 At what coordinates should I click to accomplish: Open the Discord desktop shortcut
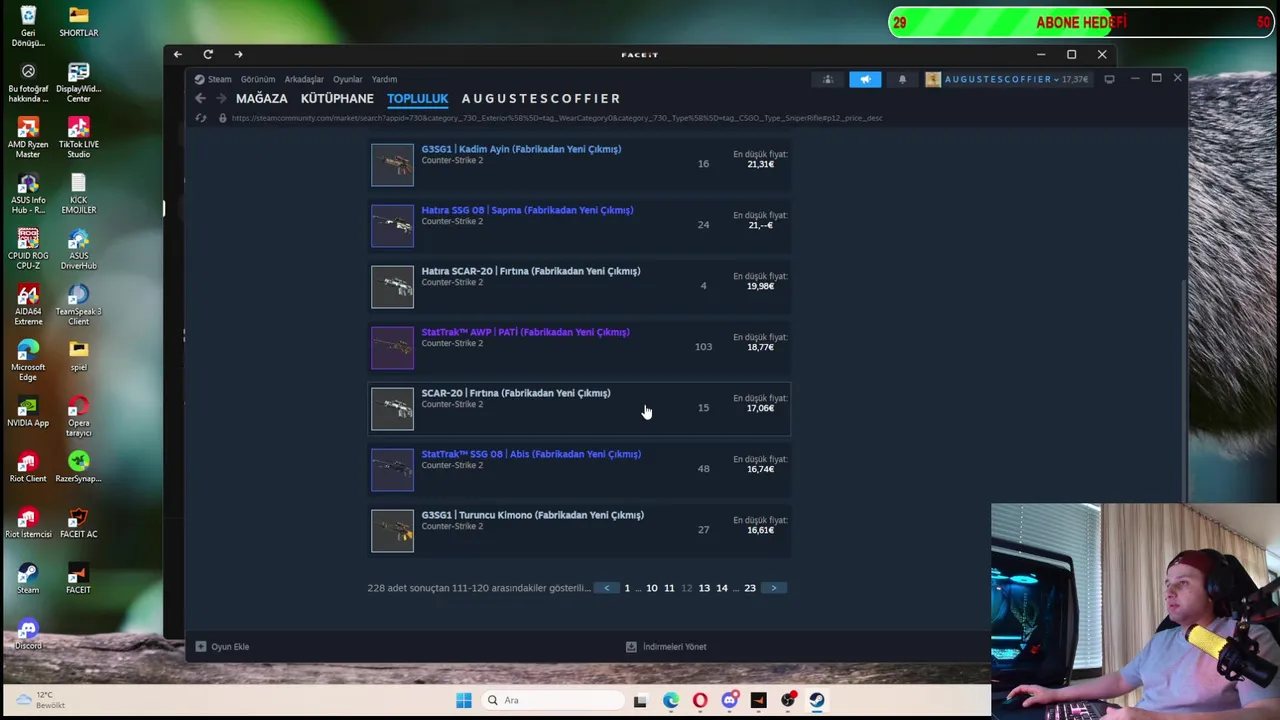28,634
